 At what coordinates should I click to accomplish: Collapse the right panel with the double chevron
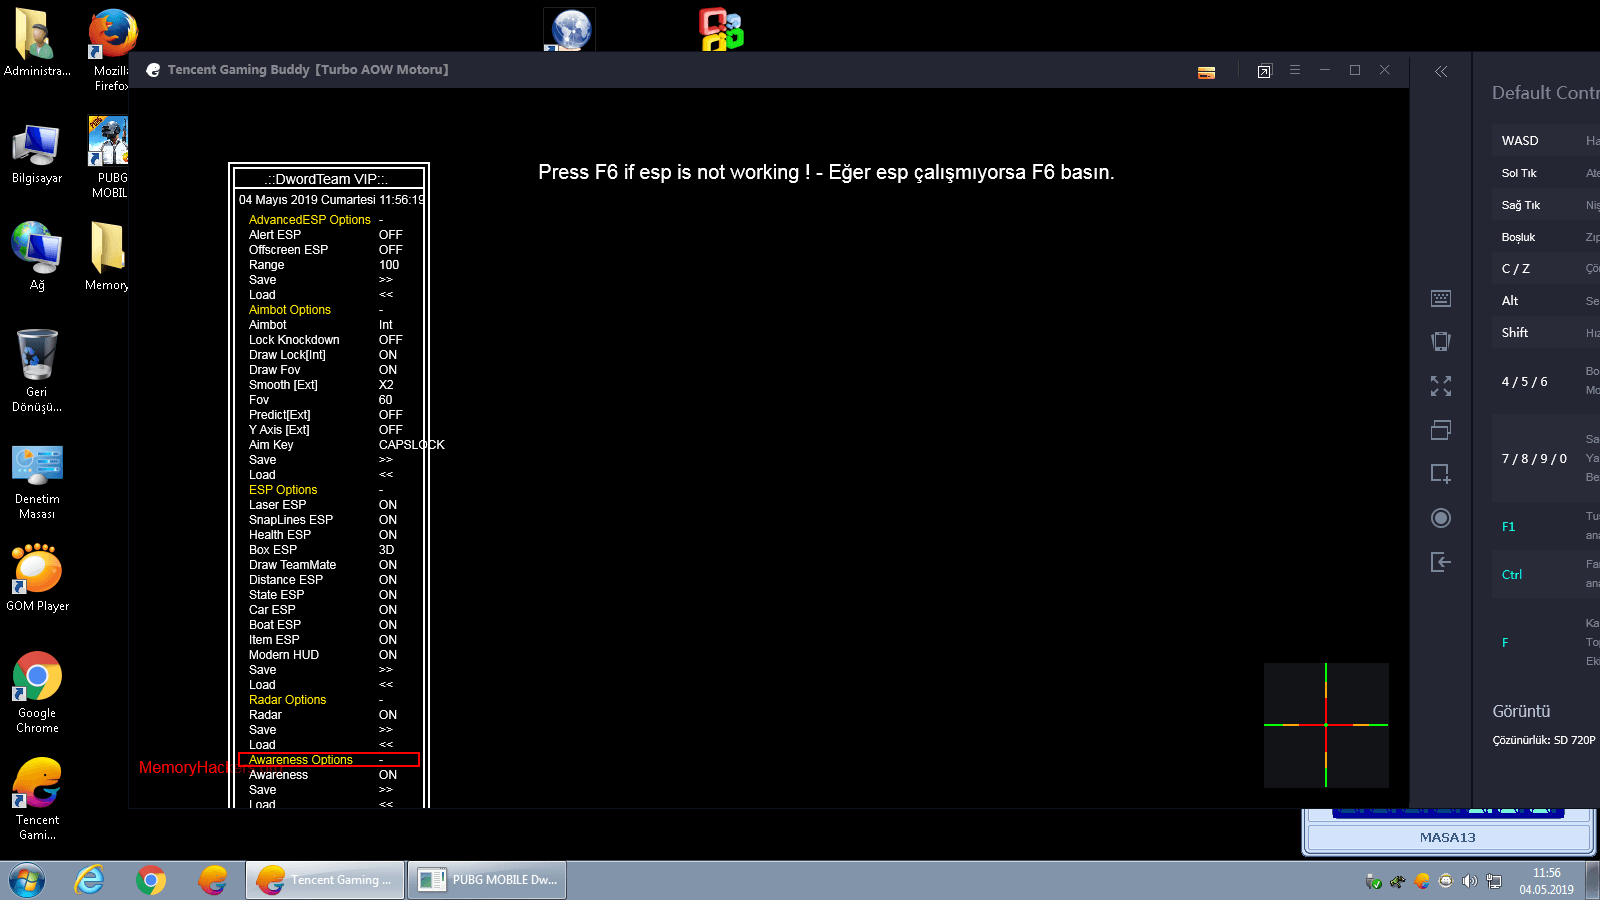click(x=1441, y=71)
